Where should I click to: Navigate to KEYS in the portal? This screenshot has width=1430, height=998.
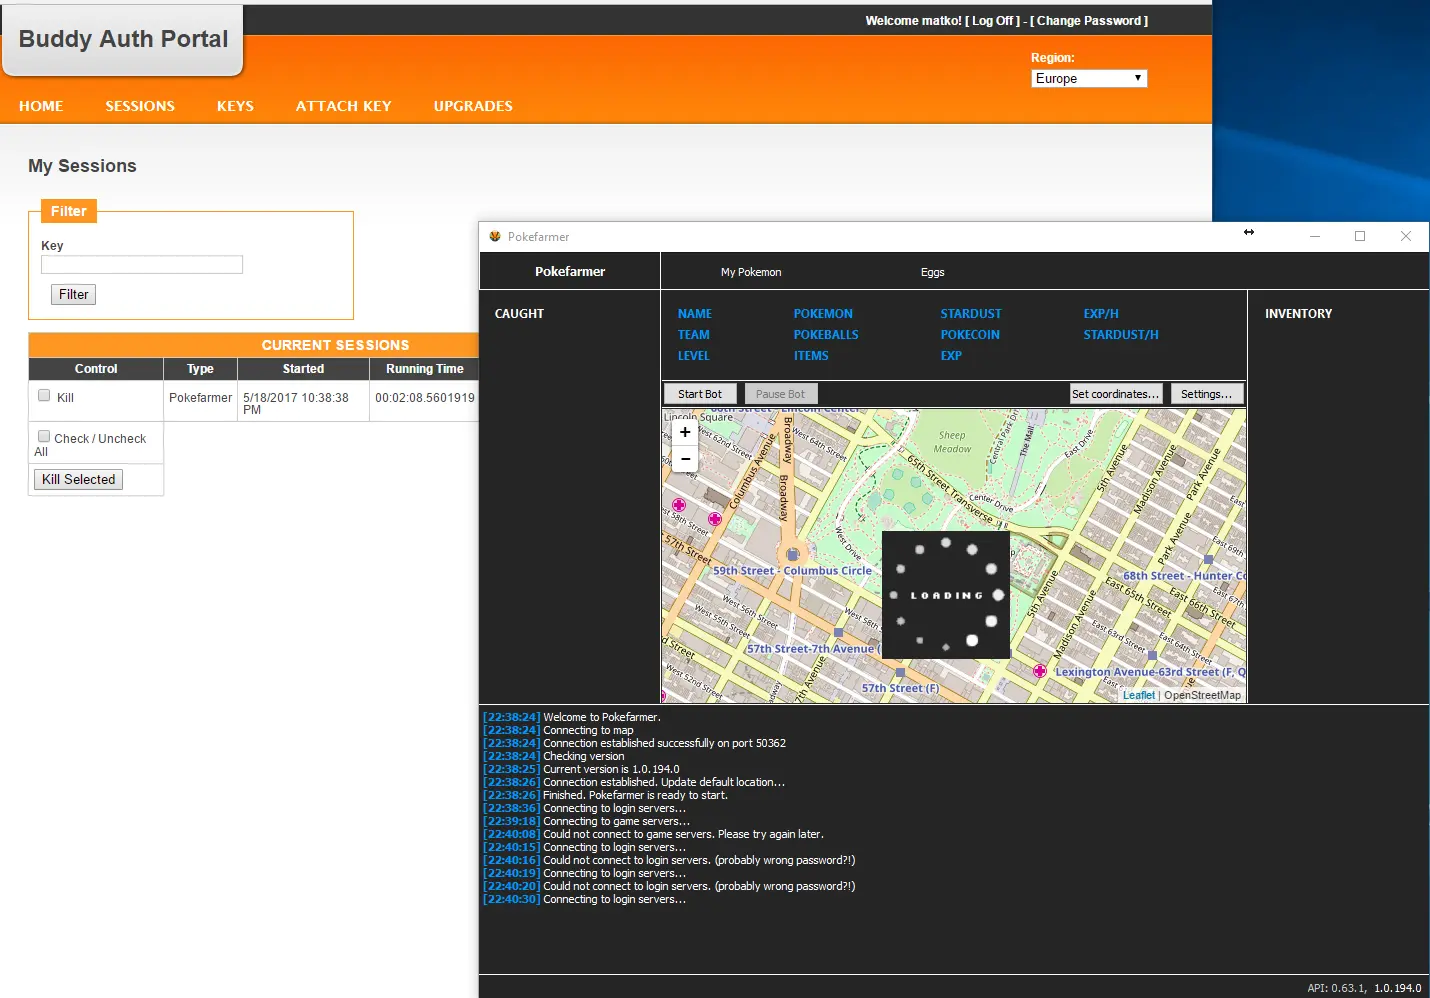pos(235,106)
